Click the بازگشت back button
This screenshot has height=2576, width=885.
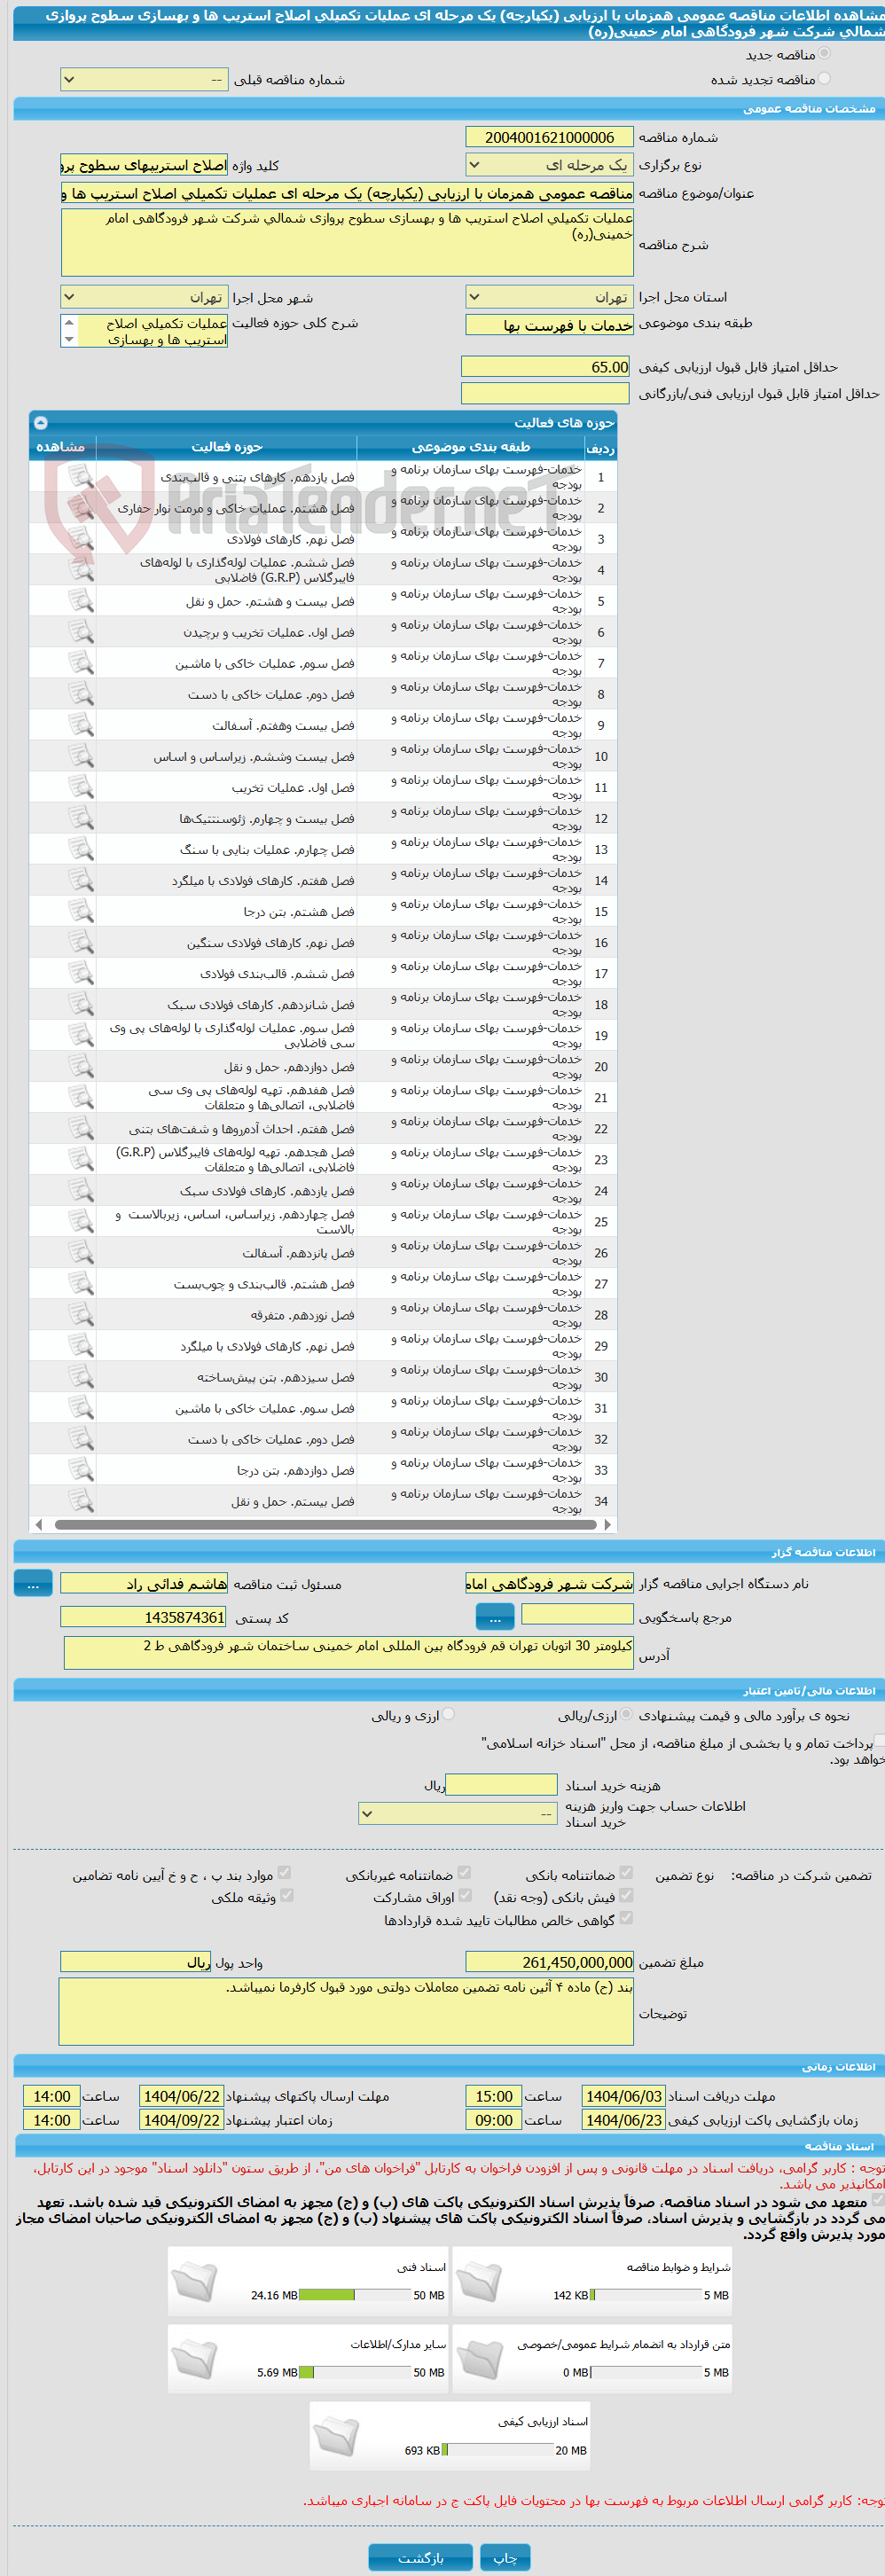(420, 2557)
